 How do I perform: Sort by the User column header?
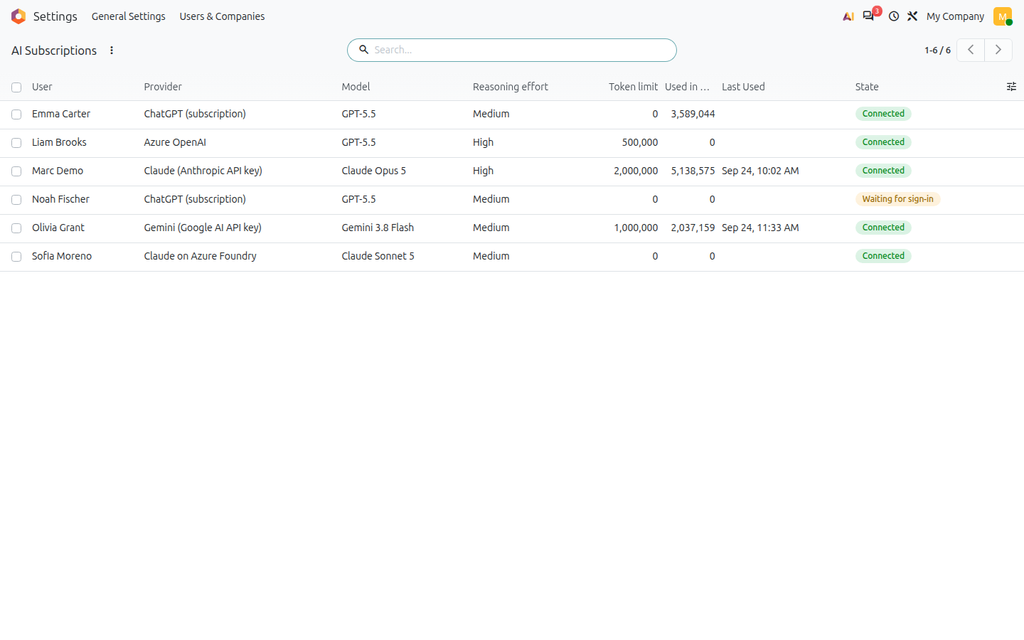tap(42, 87)
